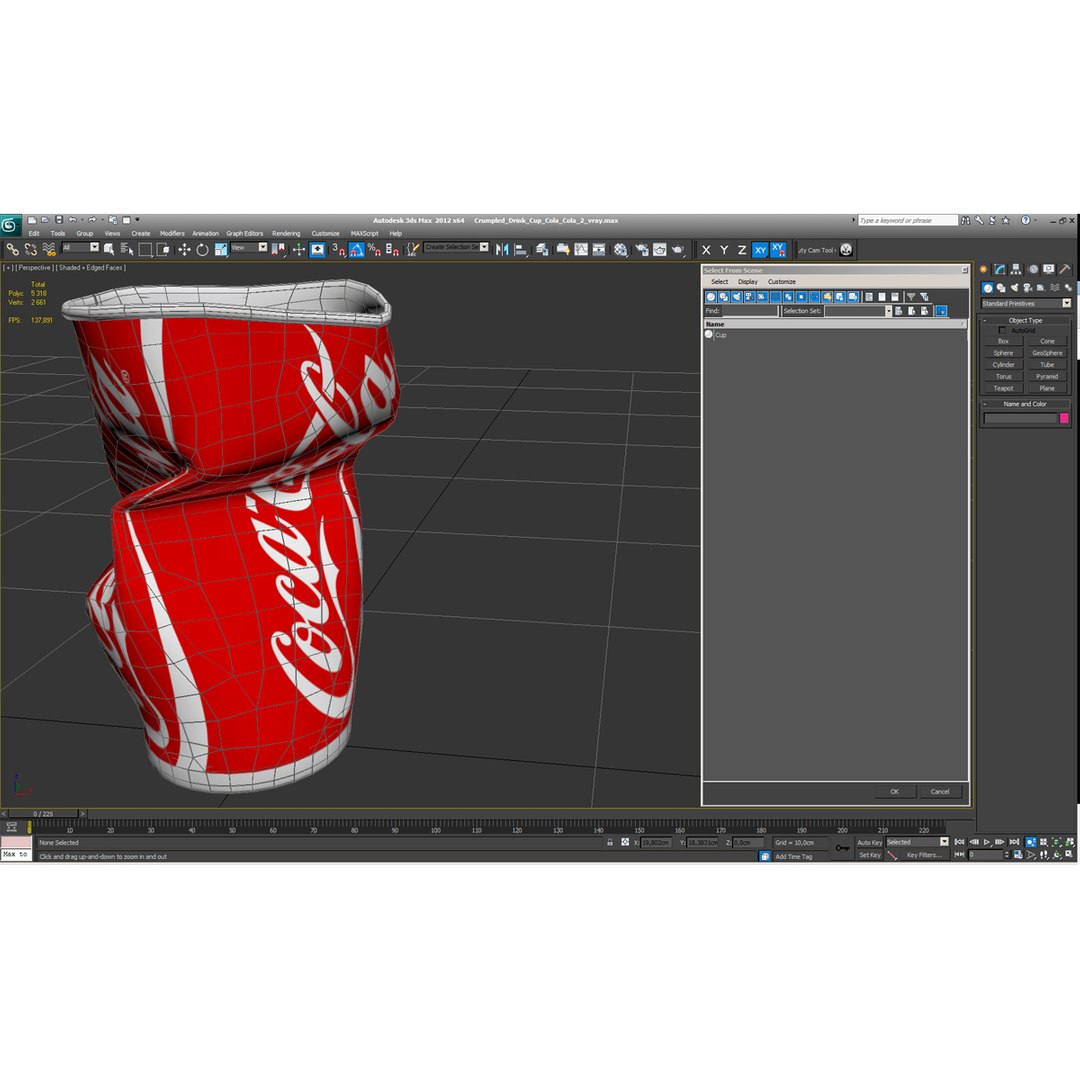1080x1080 pixels.
Task: Switch to the Utilities hammer tab
Action: coord(1065,269)
